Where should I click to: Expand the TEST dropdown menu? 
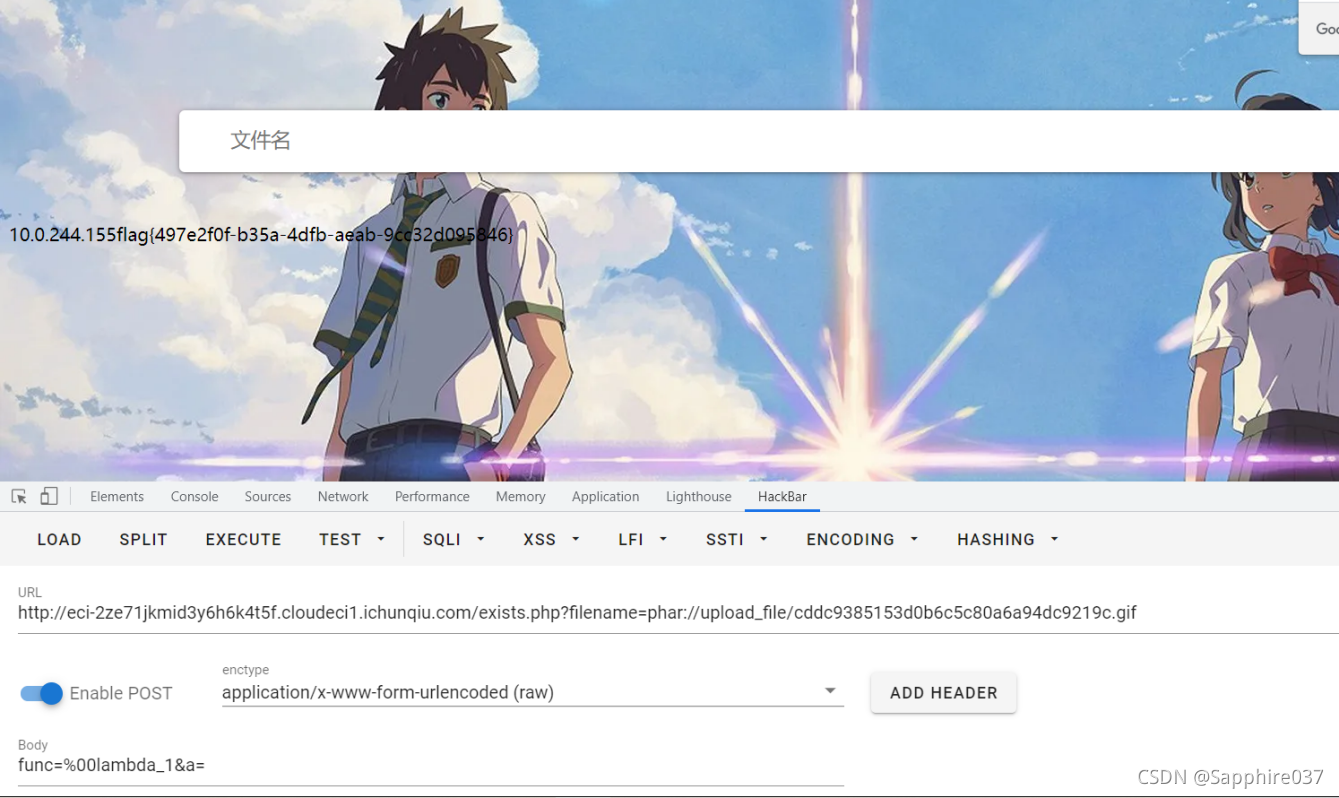pyautogui.click(x=352, y=539)
